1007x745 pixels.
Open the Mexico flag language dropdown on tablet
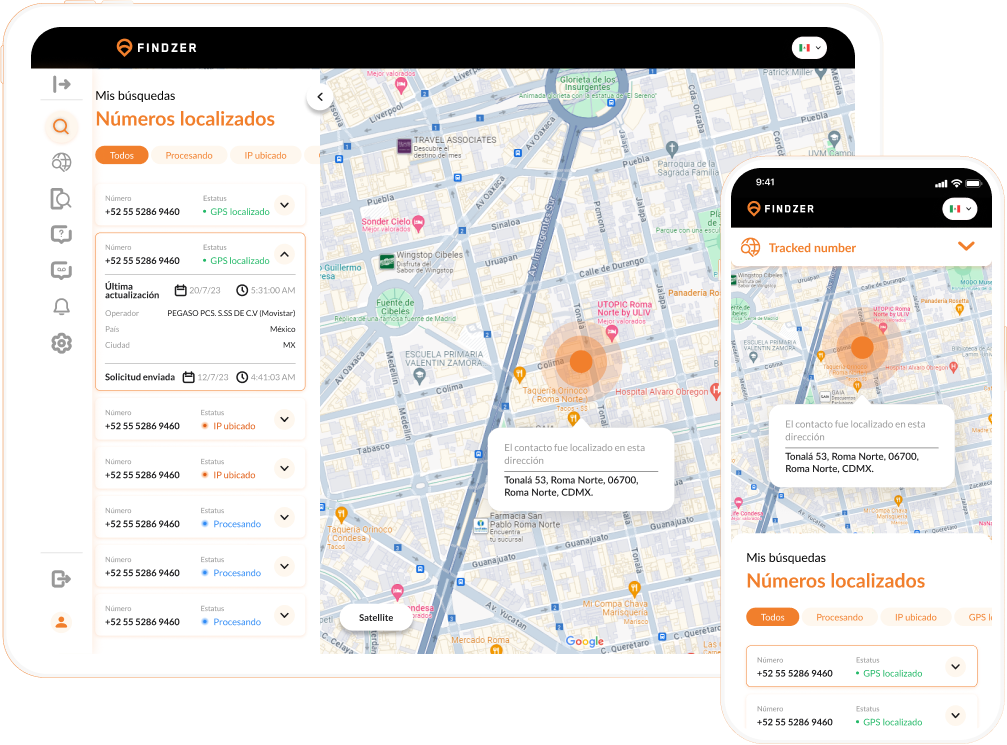click(809, 48)
